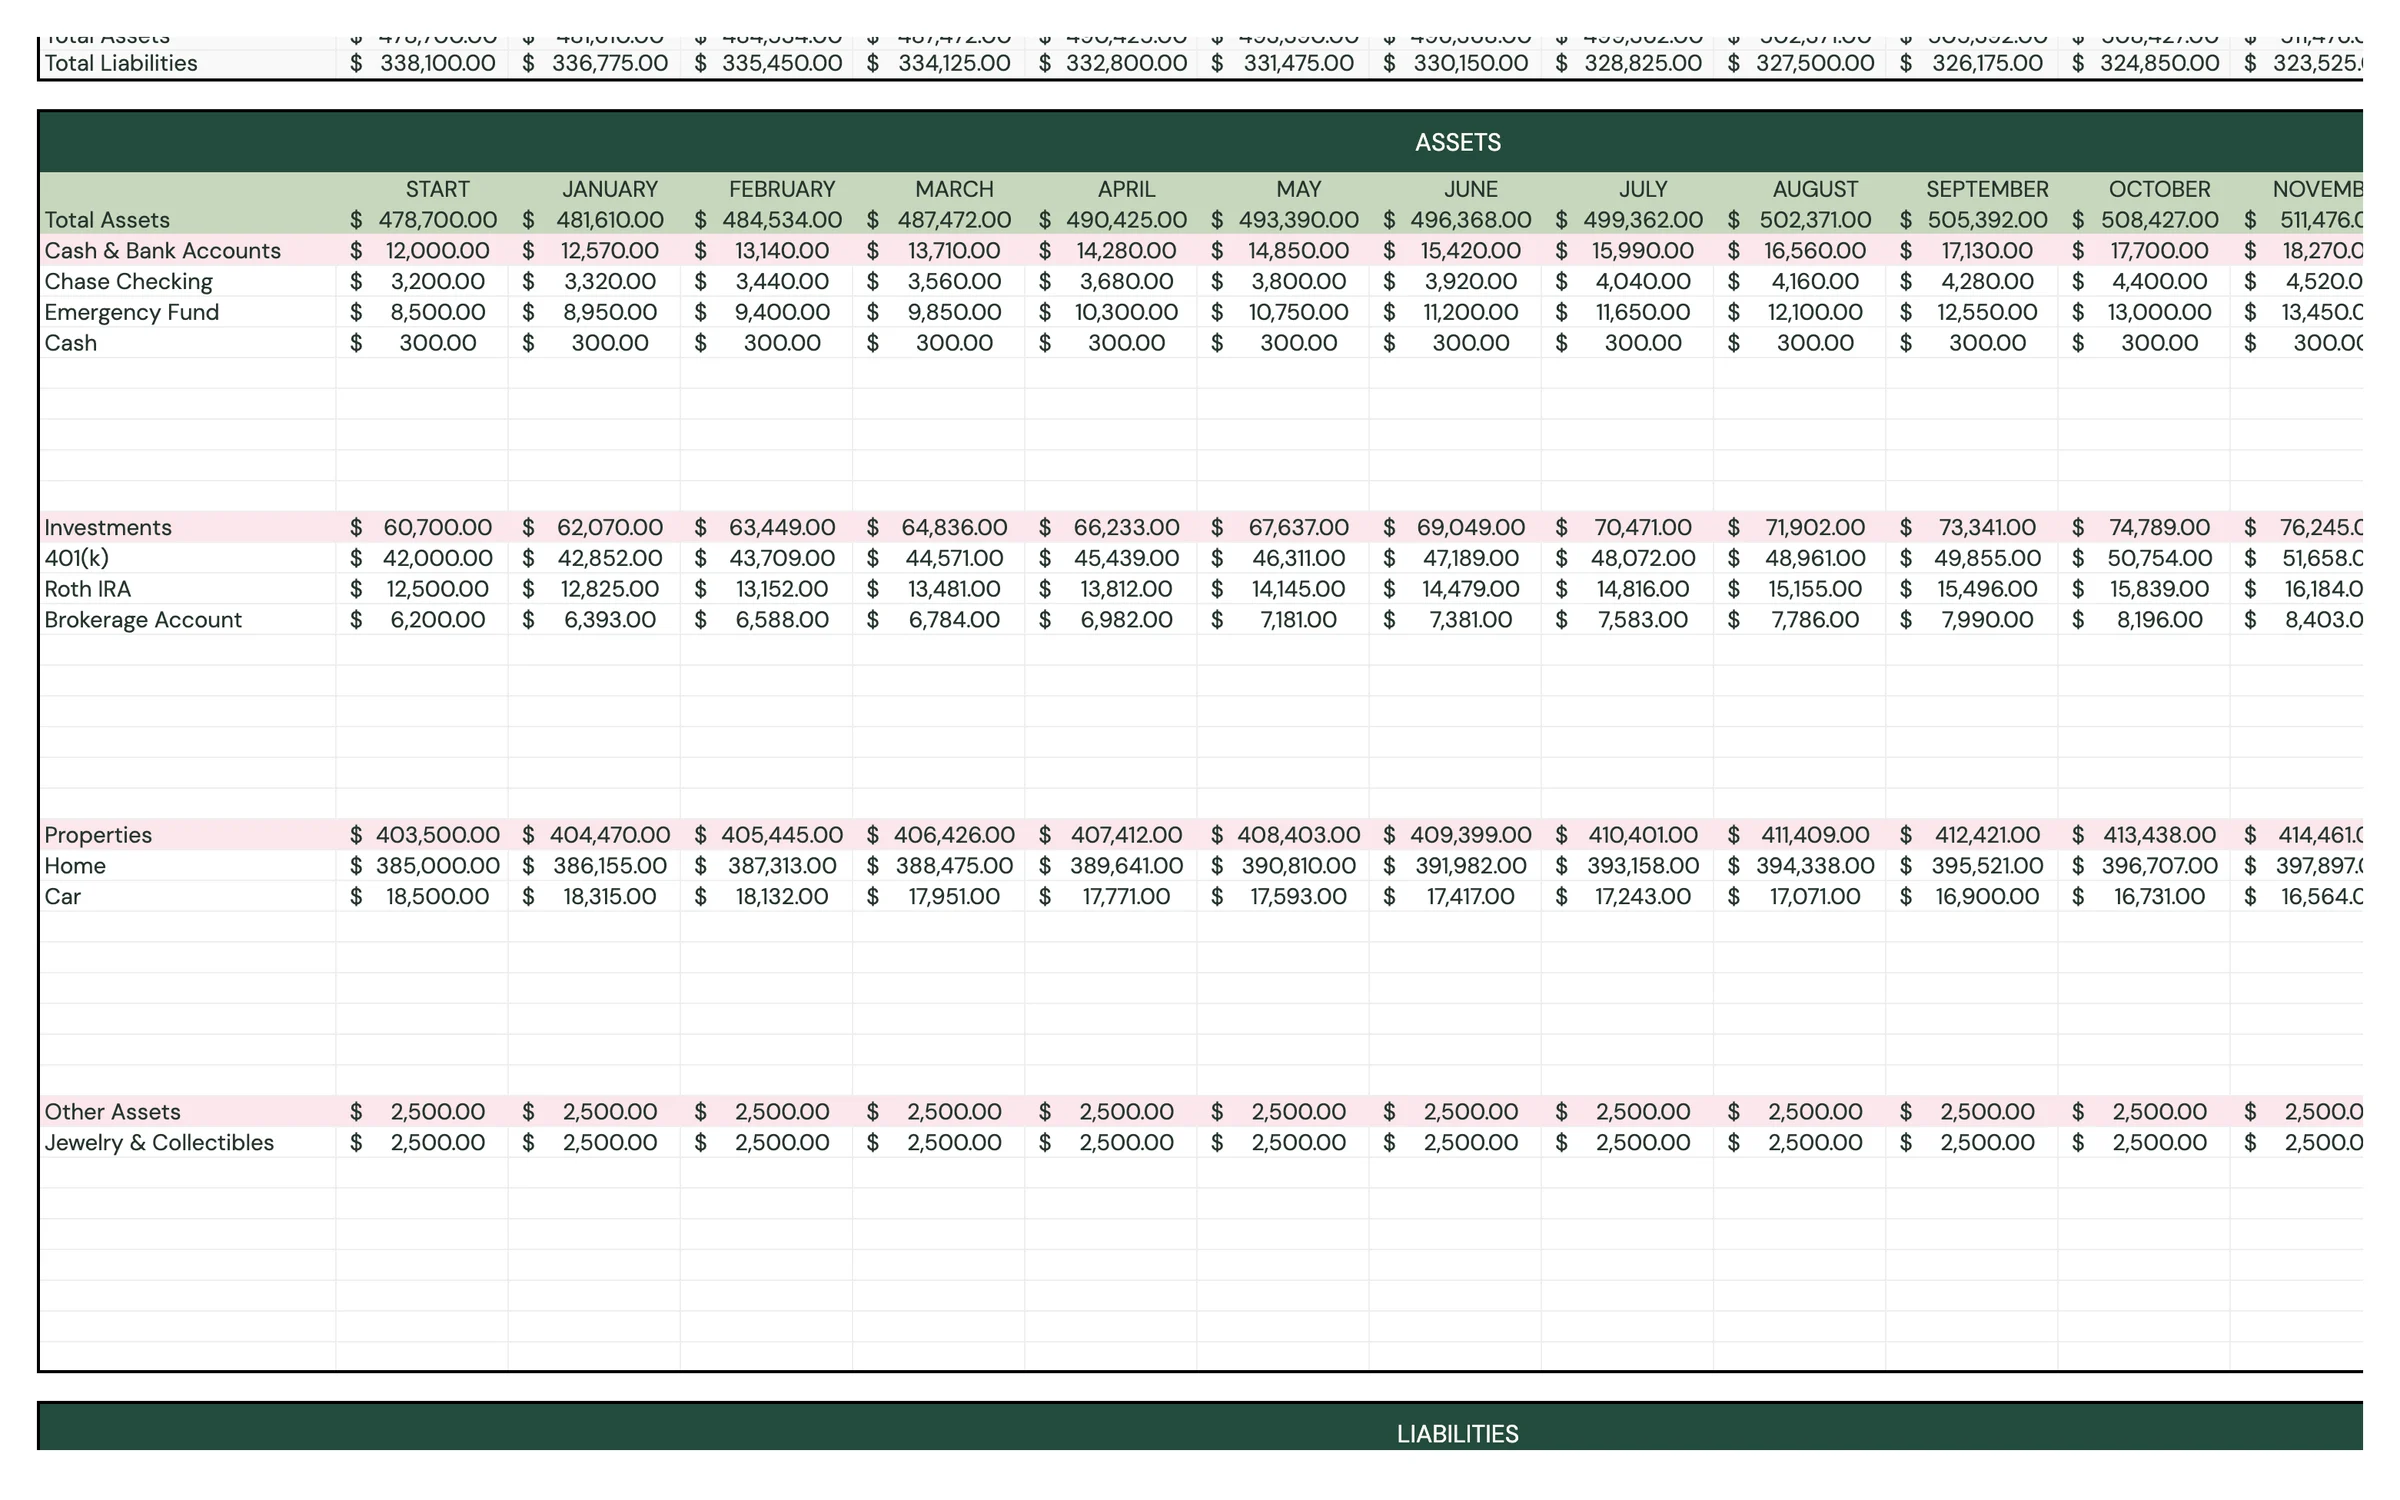This screenshot has height=1500, width=2400.
Task: Click the START column header
Action: point(437,189)
